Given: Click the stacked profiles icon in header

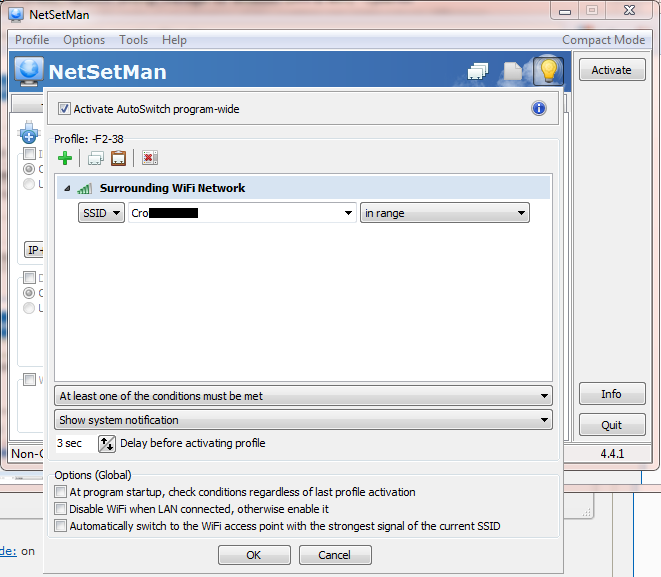Looking at the screenshot, I should click(478, 71).
